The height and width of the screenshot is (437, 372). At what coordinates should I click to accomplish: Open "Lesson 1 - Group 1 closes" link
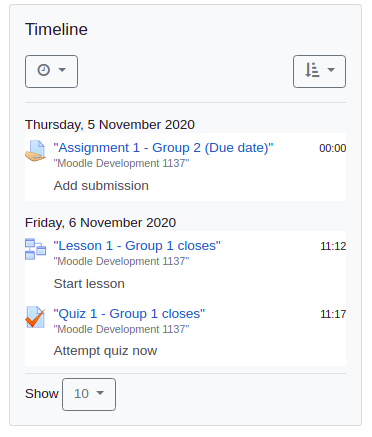pyautogui.click(x=137, y=246)
